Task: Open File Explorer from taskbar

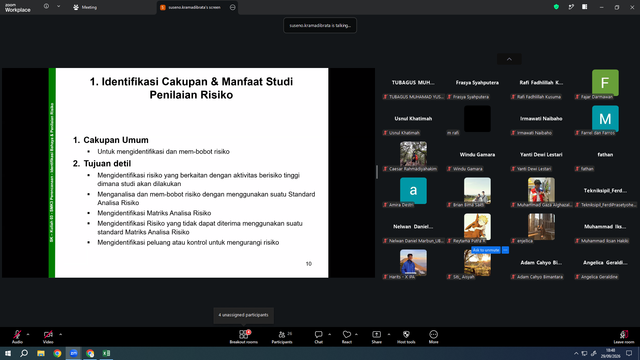Action: [41, 353]
